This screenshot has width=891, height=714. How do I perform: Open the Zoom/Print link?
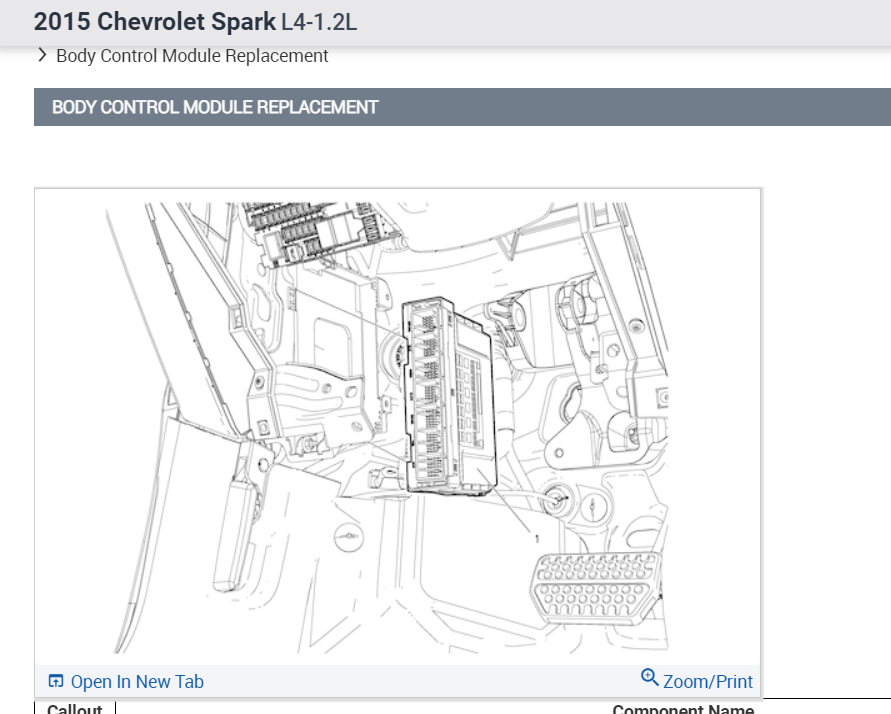click(707, 681)
